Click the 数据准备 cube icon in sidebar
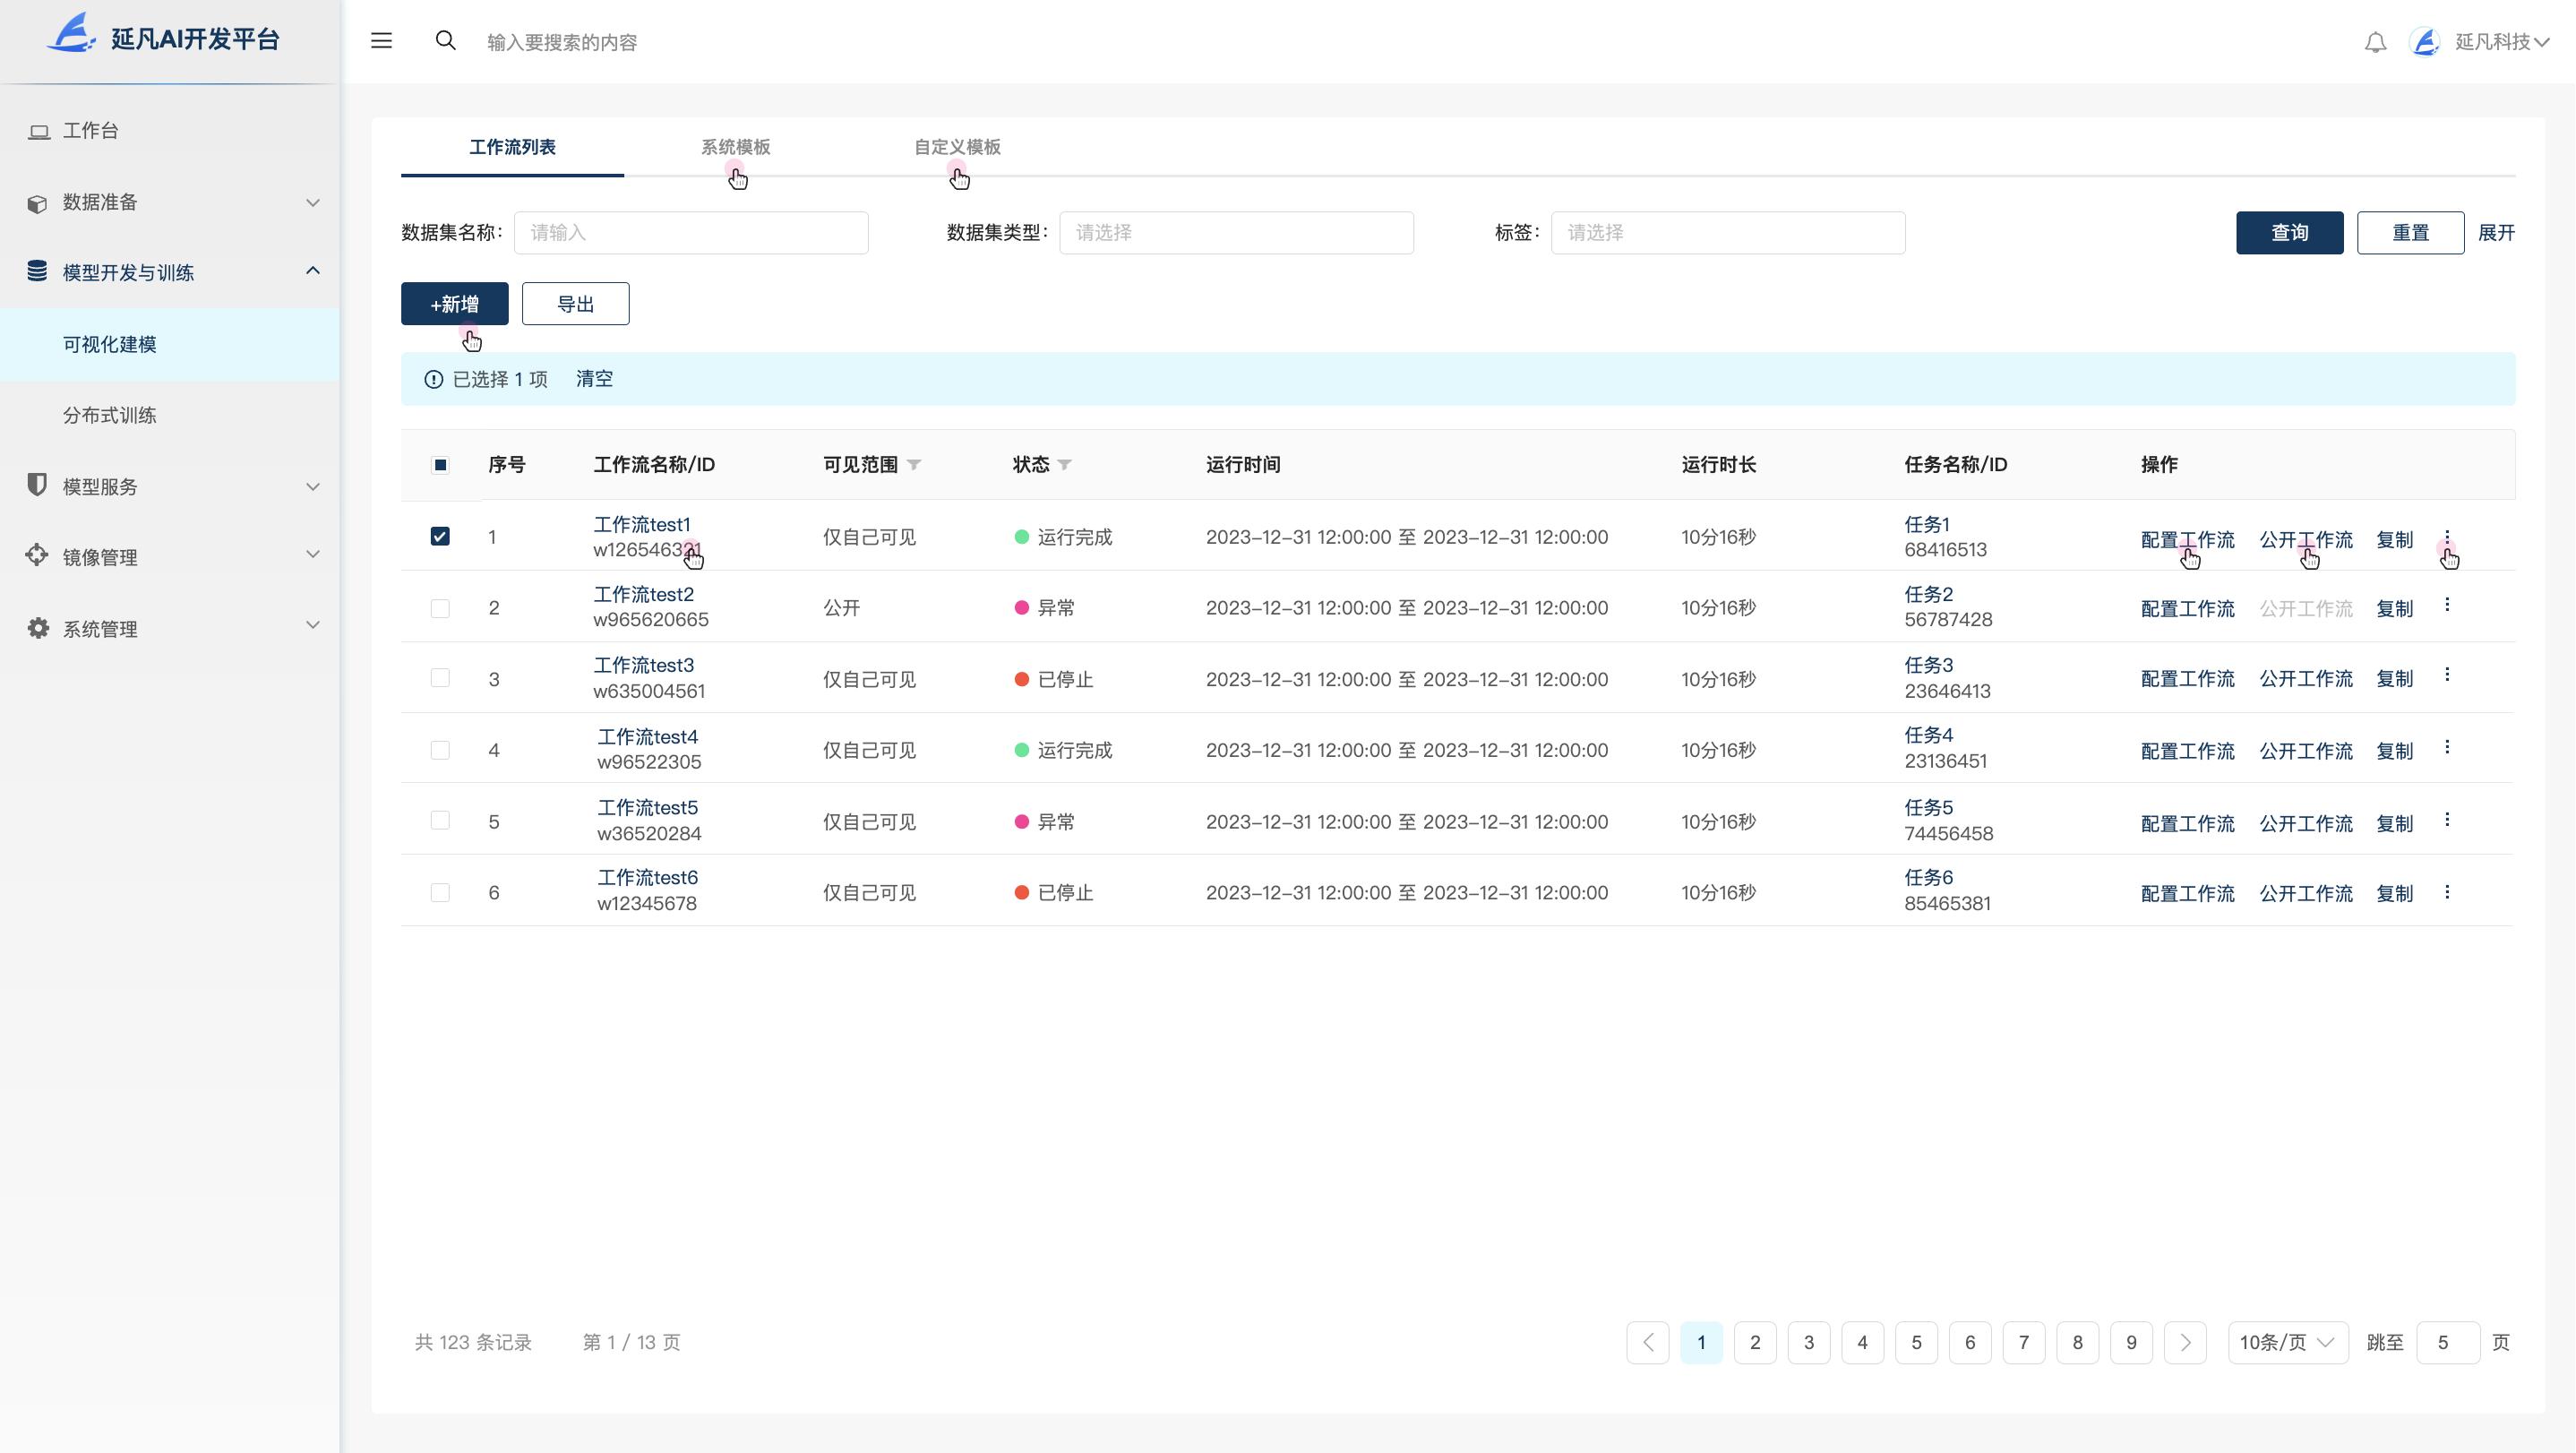This screenshot has width=2576, height=1453. point(36,202)
